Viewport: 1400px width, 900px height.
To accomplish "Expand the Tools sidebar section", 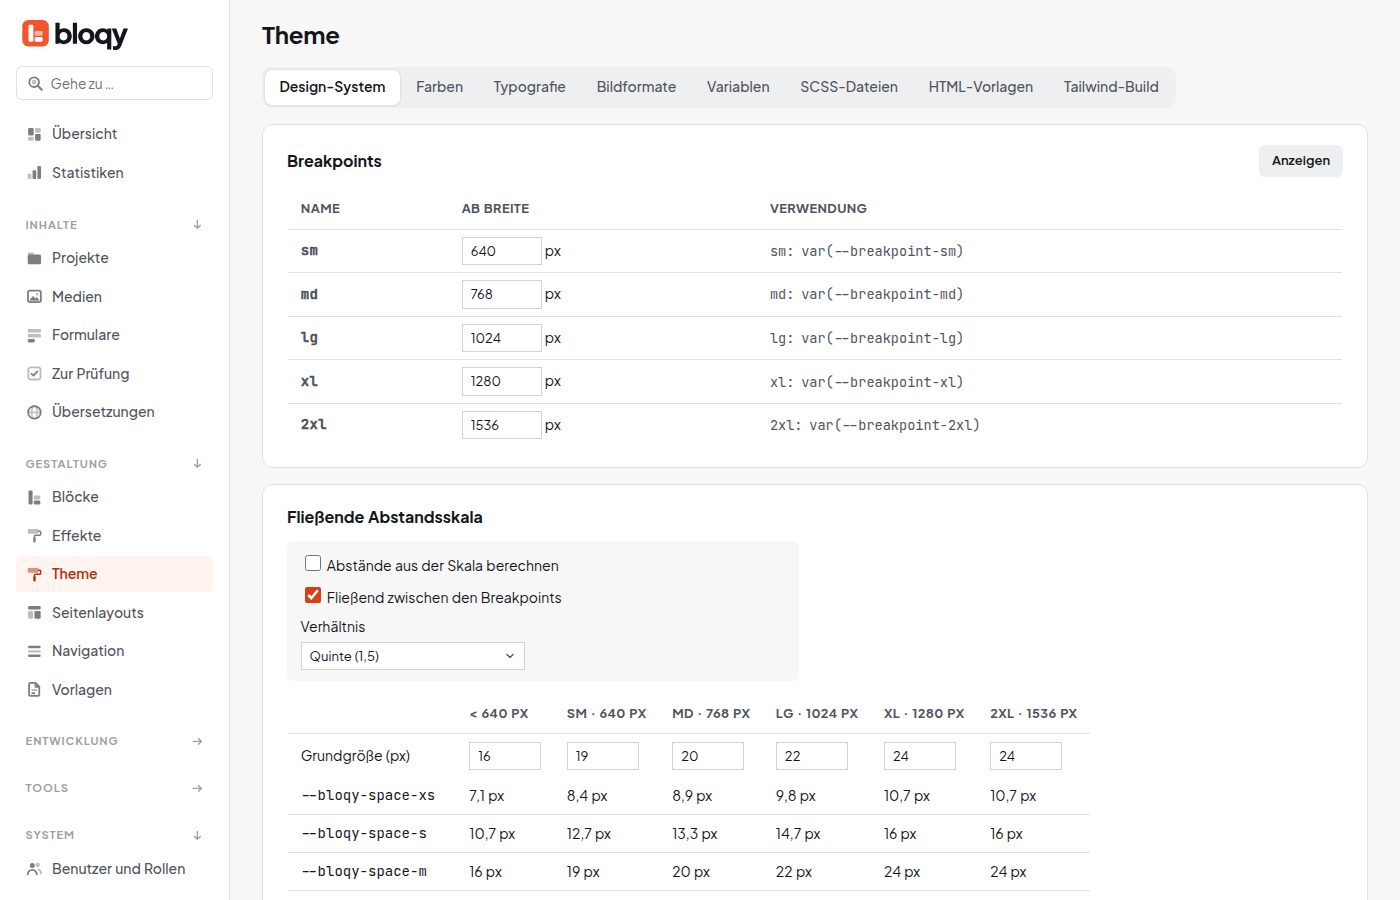I will (x=197, y=788).
